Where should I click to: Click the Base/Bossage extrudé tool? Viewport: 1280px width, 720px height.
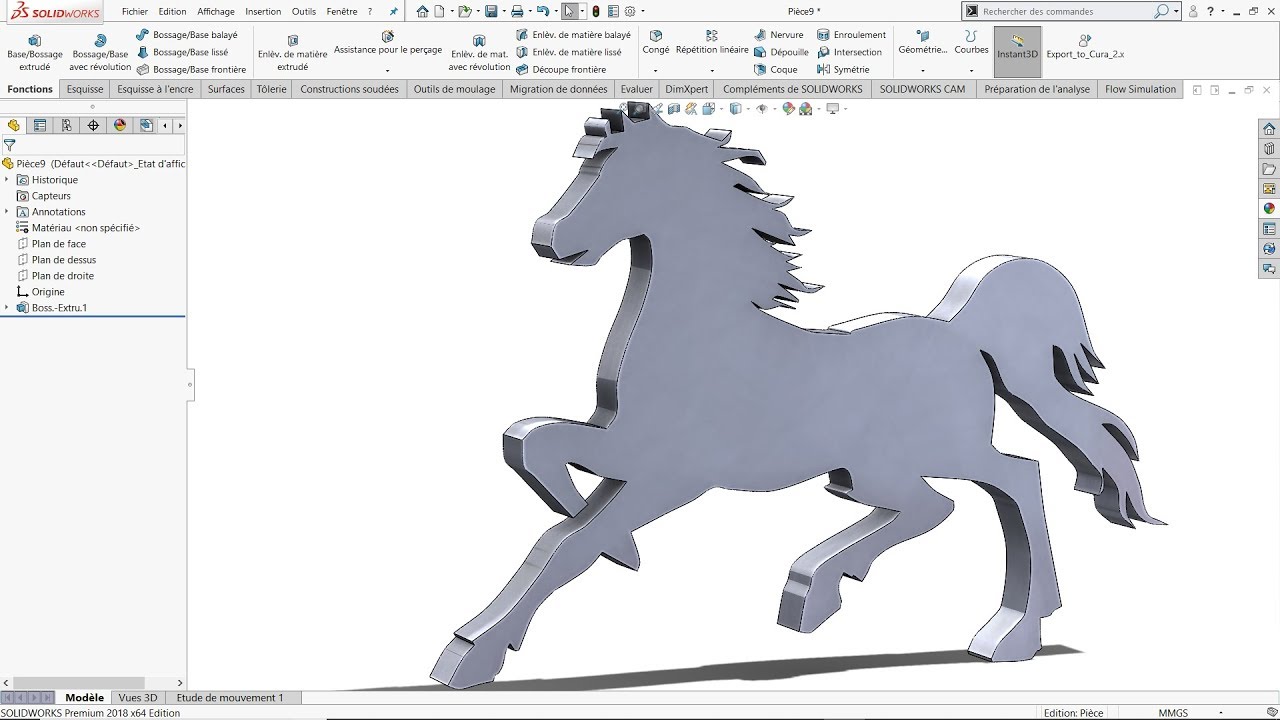35,53
